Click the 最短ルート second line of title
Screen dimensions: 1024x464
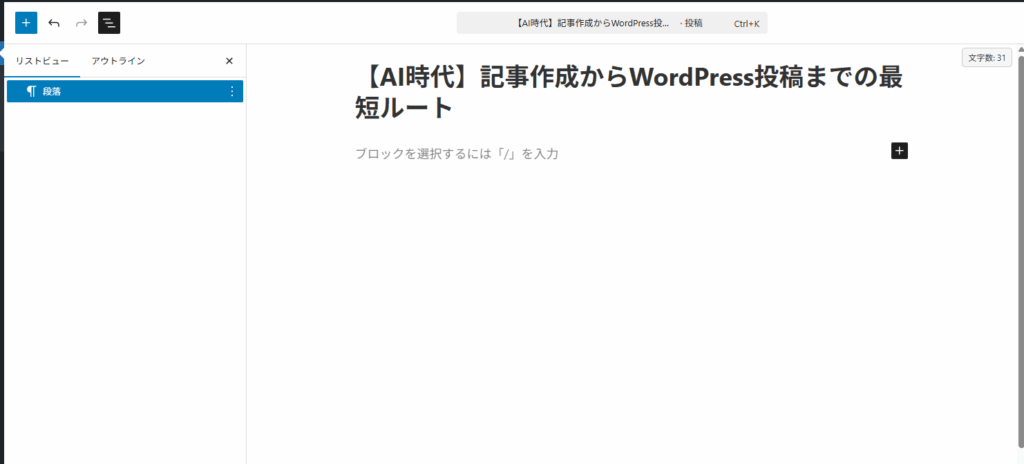tap(404, 107)
